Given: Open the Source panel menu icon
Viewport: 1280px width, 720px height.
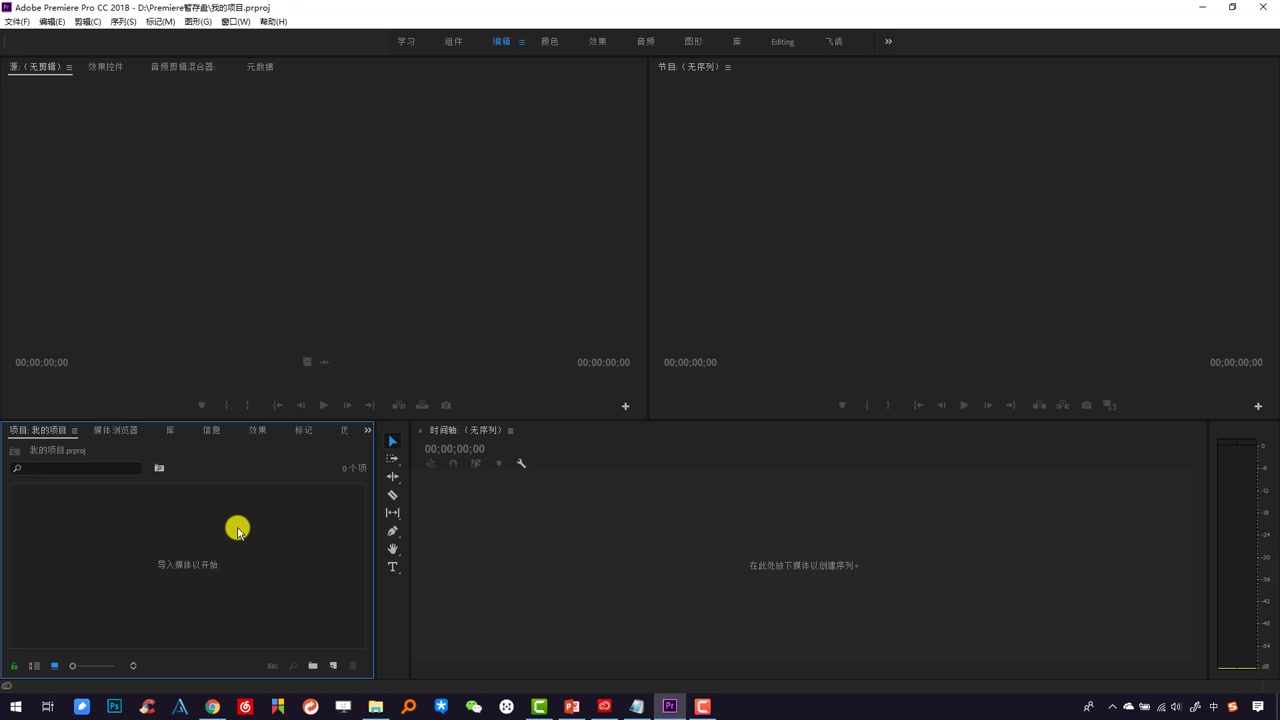Looking at the screenshot, I should [68, 67].
